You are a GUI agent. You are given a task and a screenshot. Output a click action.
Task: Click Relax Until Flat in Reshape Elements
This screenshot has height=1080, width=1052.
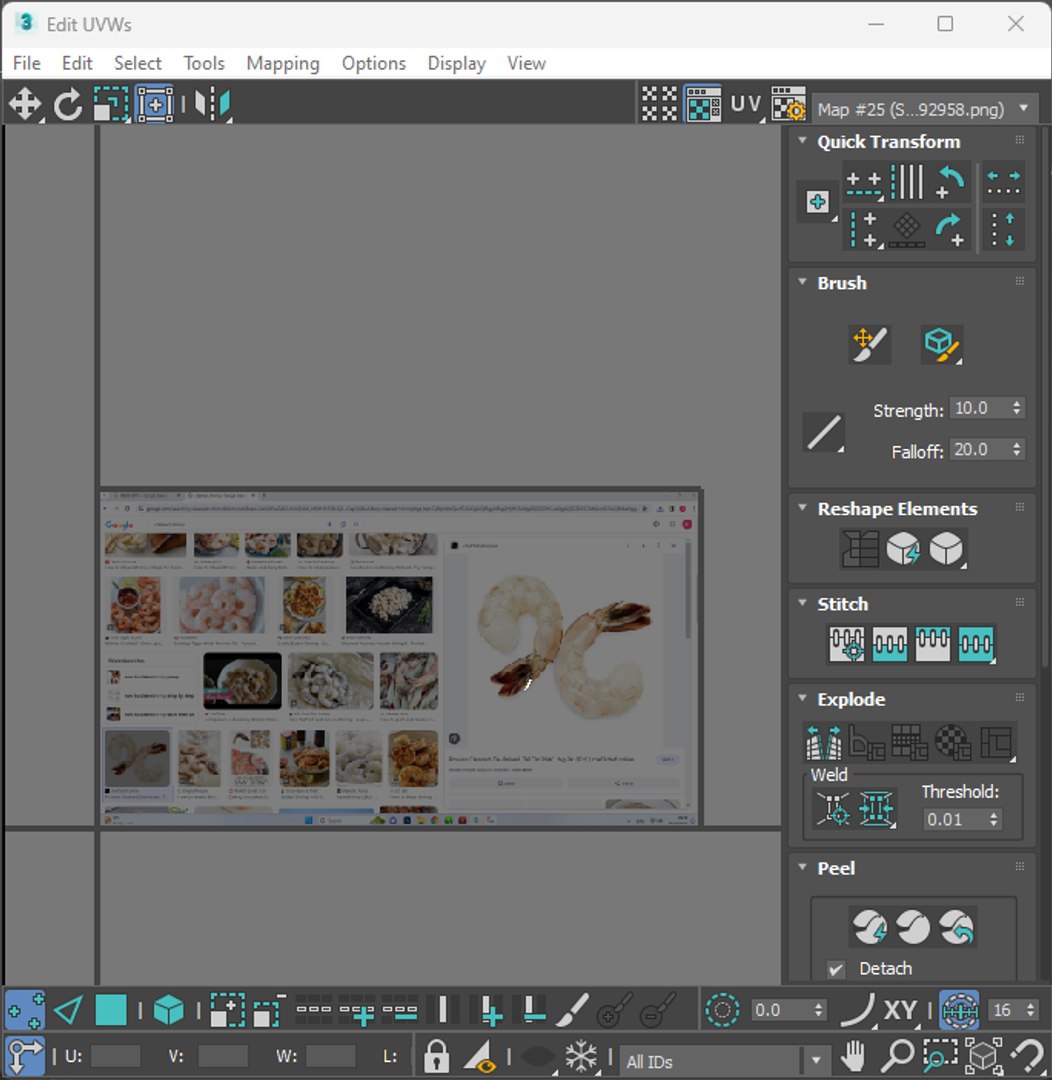tap(903, 549)
